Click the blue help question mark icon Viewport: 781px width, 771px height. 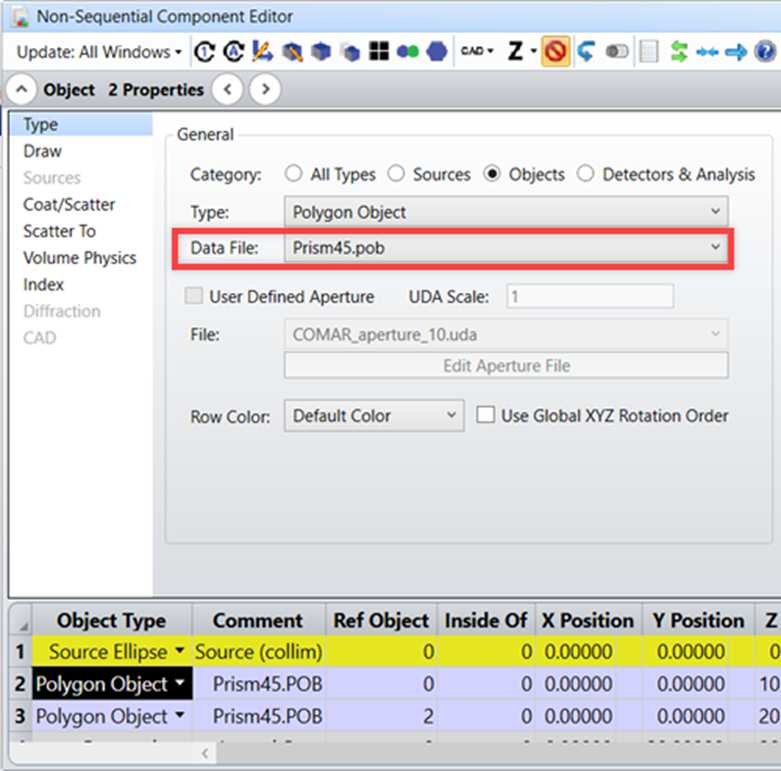click(x=765, y=51)
